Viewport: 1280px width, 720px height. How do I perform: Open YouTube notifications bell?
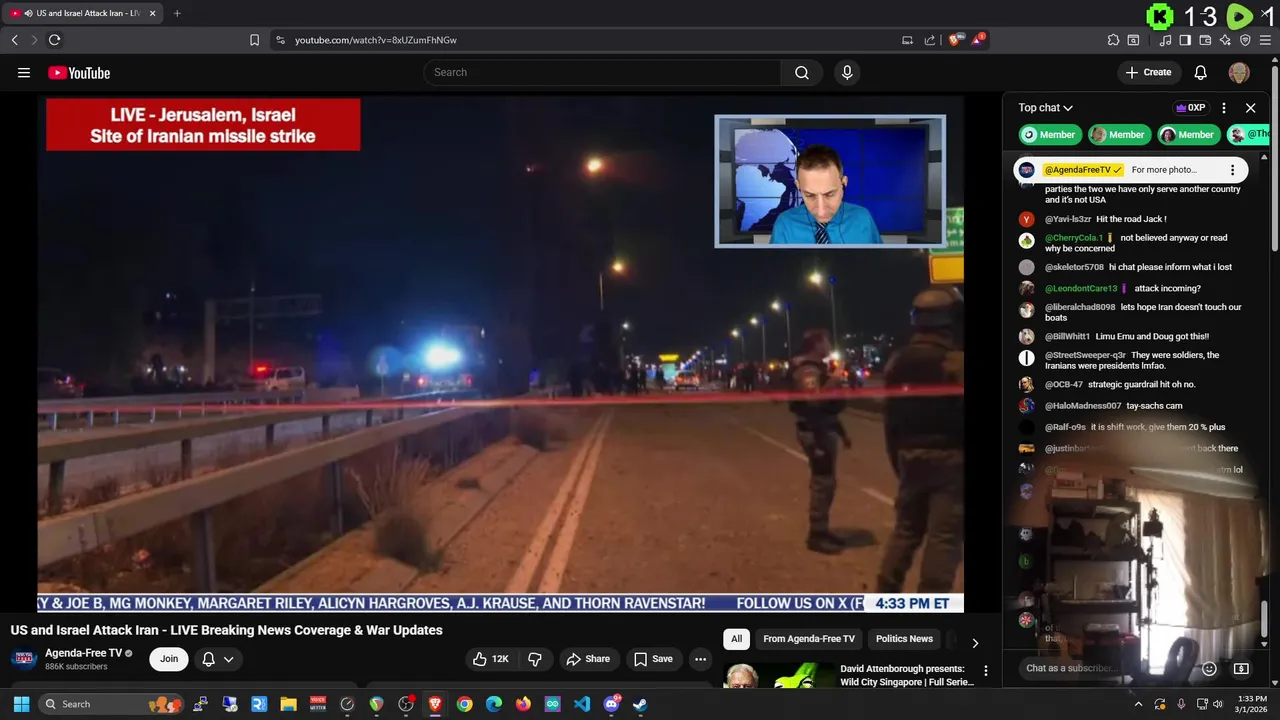(1201, 72)
